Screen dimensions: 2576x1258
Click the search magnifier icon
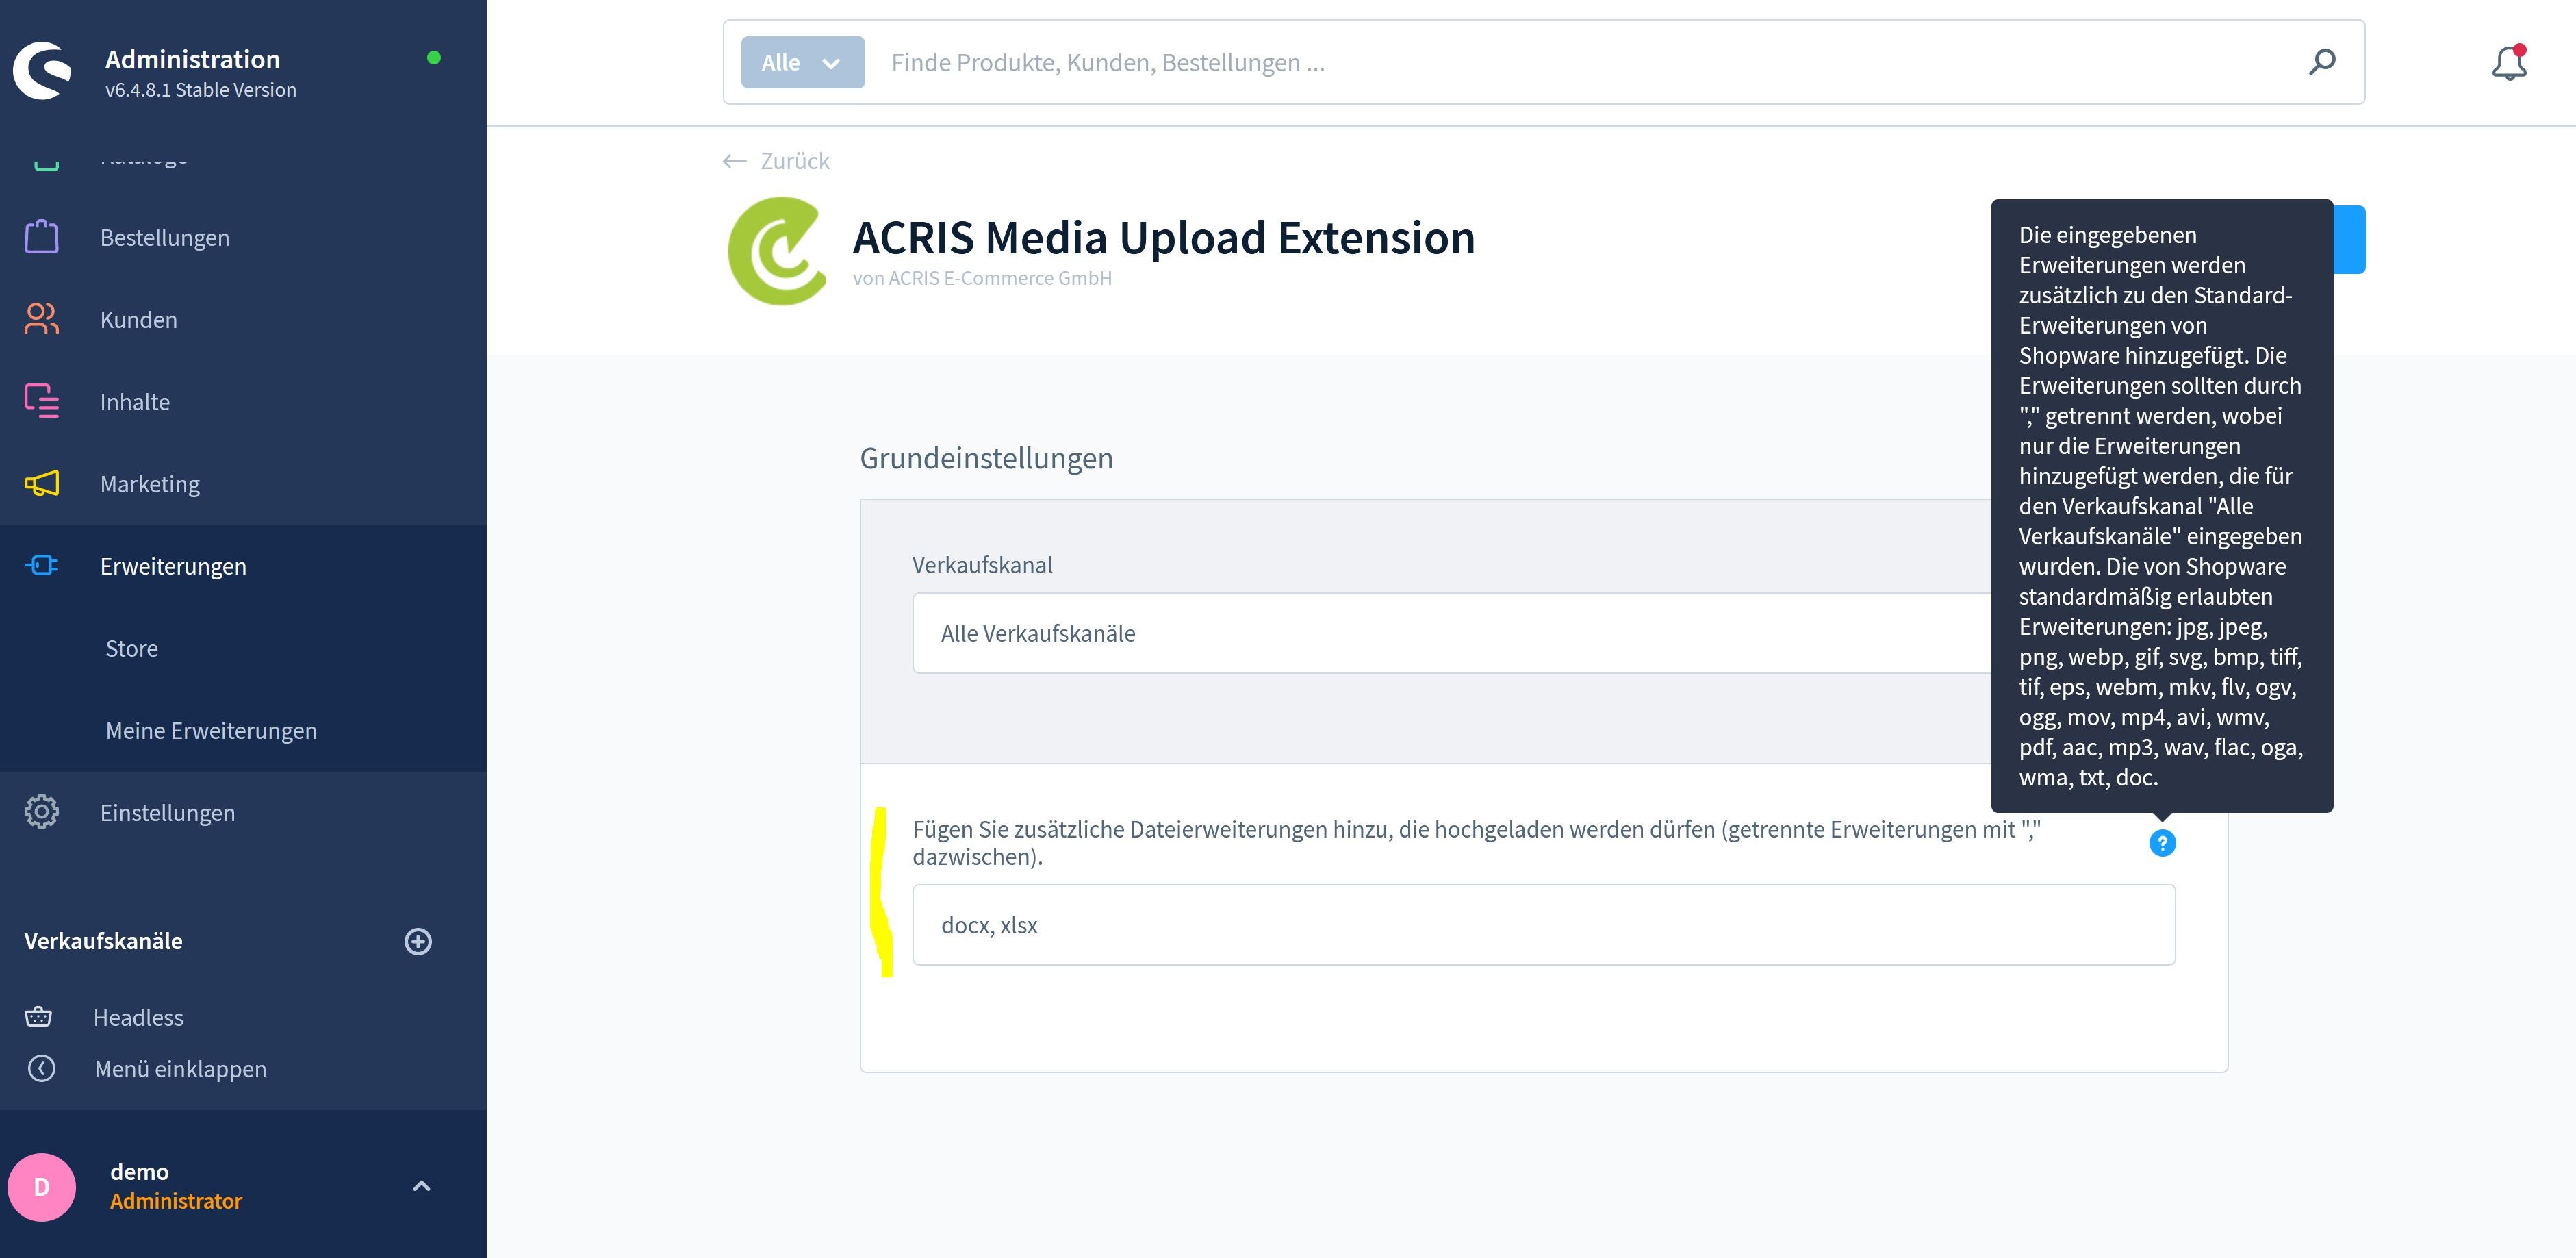click(2322, 62)
